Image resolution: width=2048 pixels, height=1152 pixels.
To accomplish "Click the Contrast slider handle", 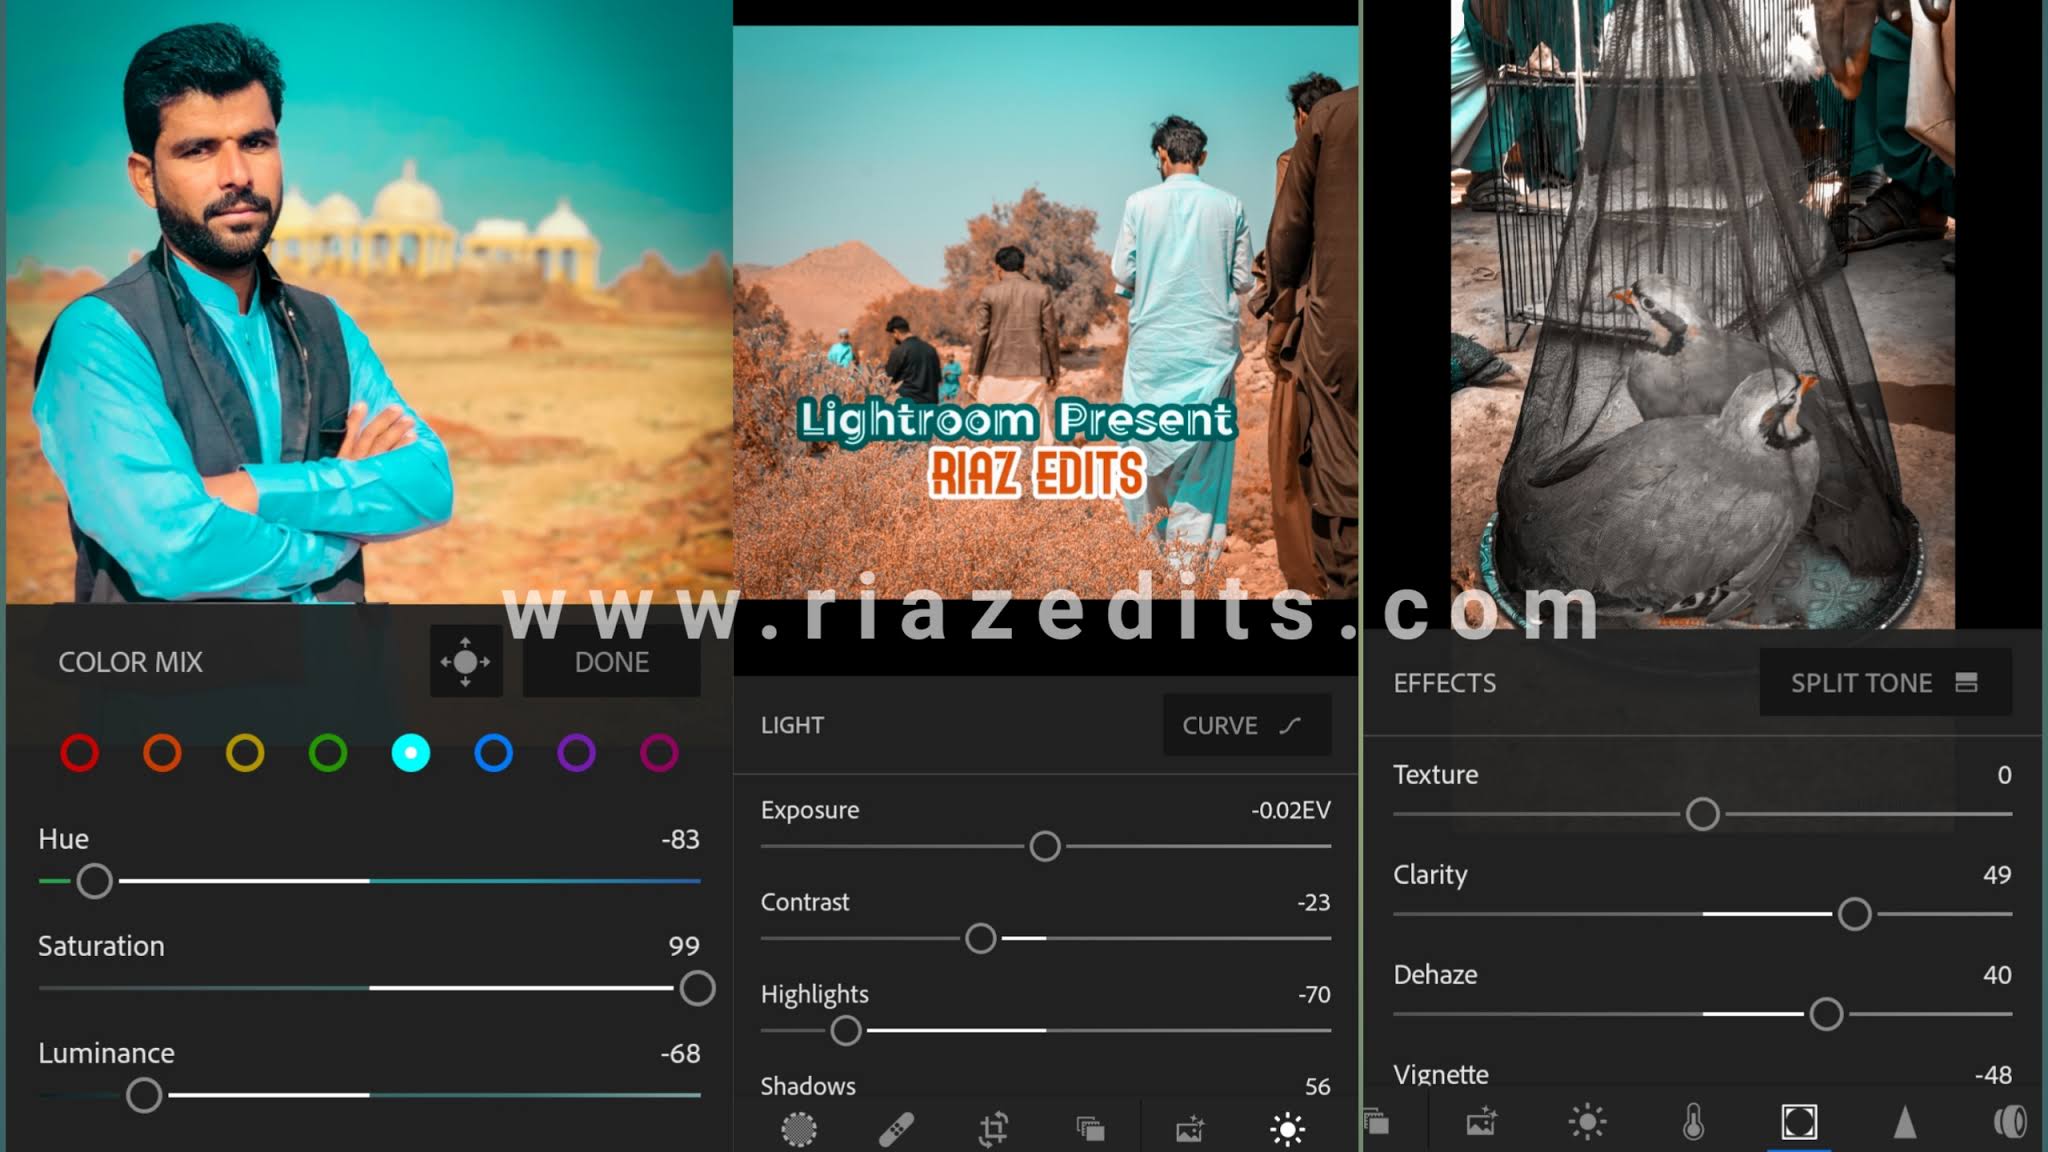I will pyautogui.click(x=981, y=938).
